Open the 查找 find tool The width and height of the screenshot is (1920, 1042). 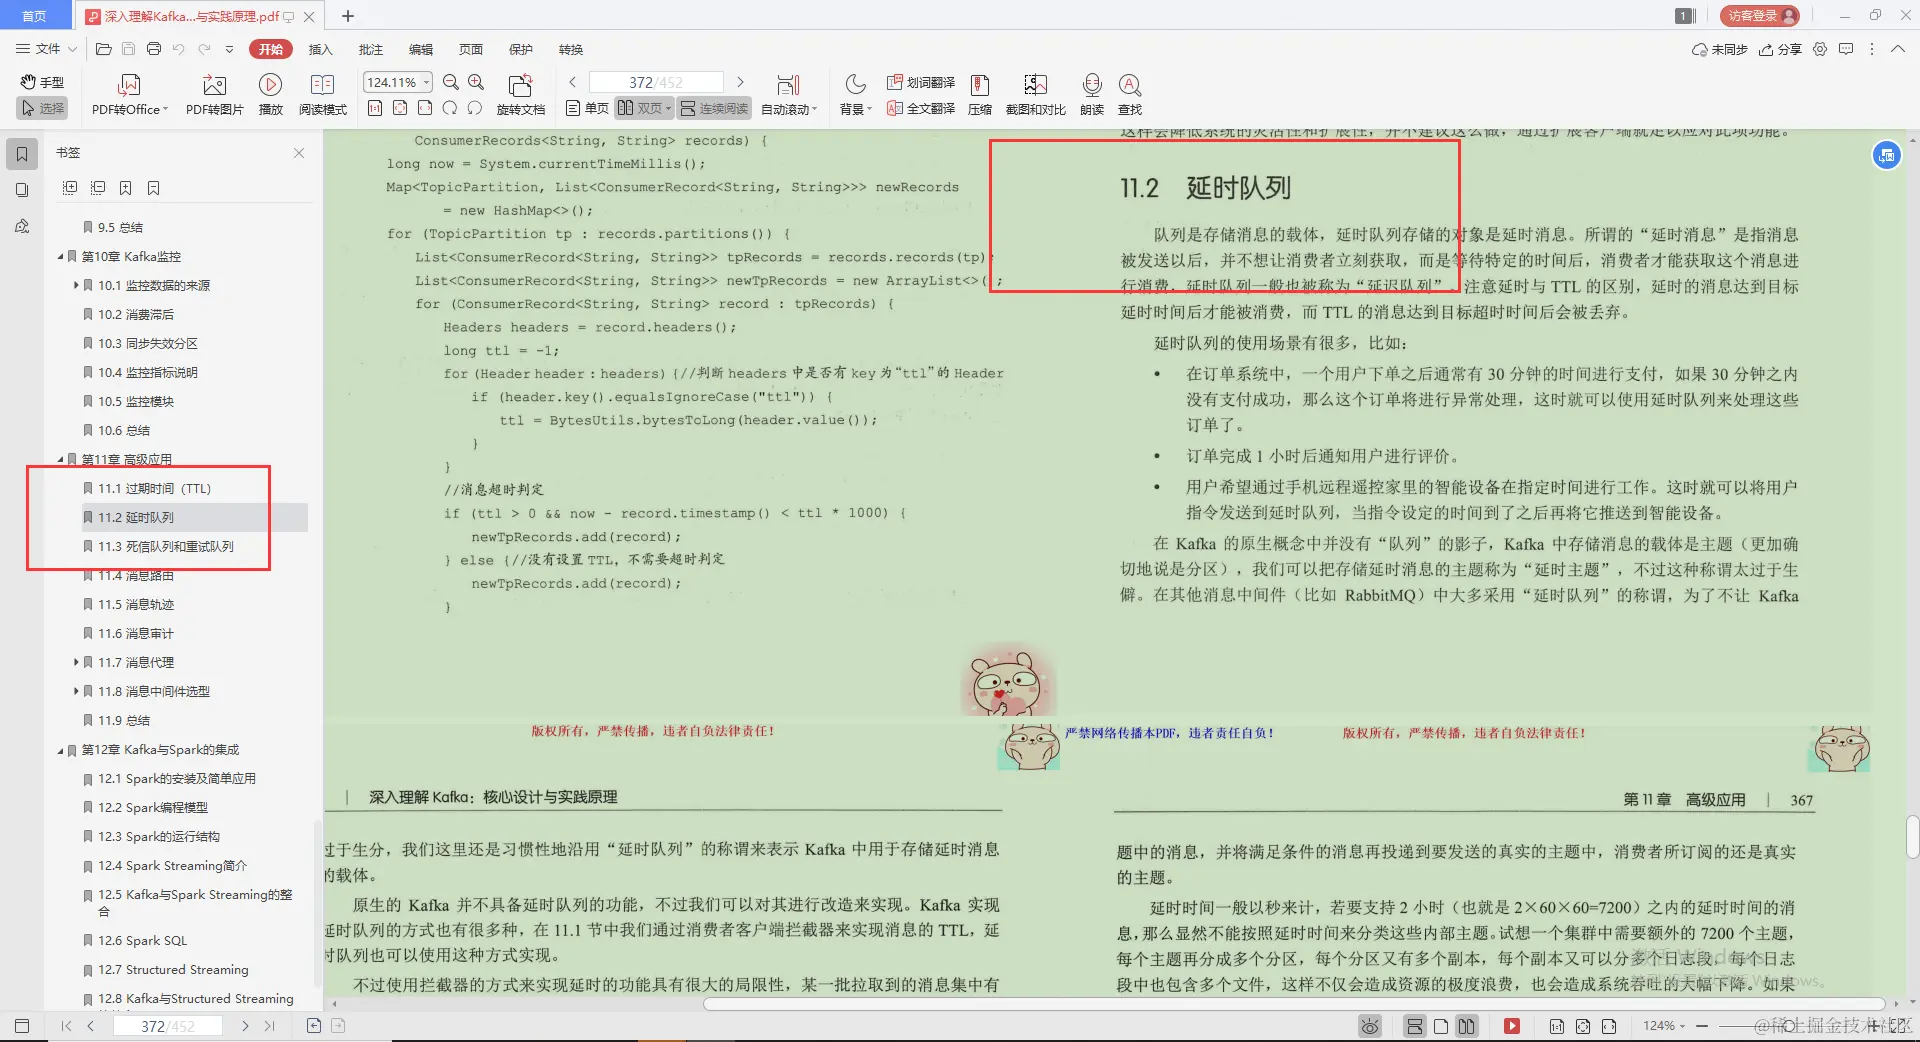(1129, 93)
